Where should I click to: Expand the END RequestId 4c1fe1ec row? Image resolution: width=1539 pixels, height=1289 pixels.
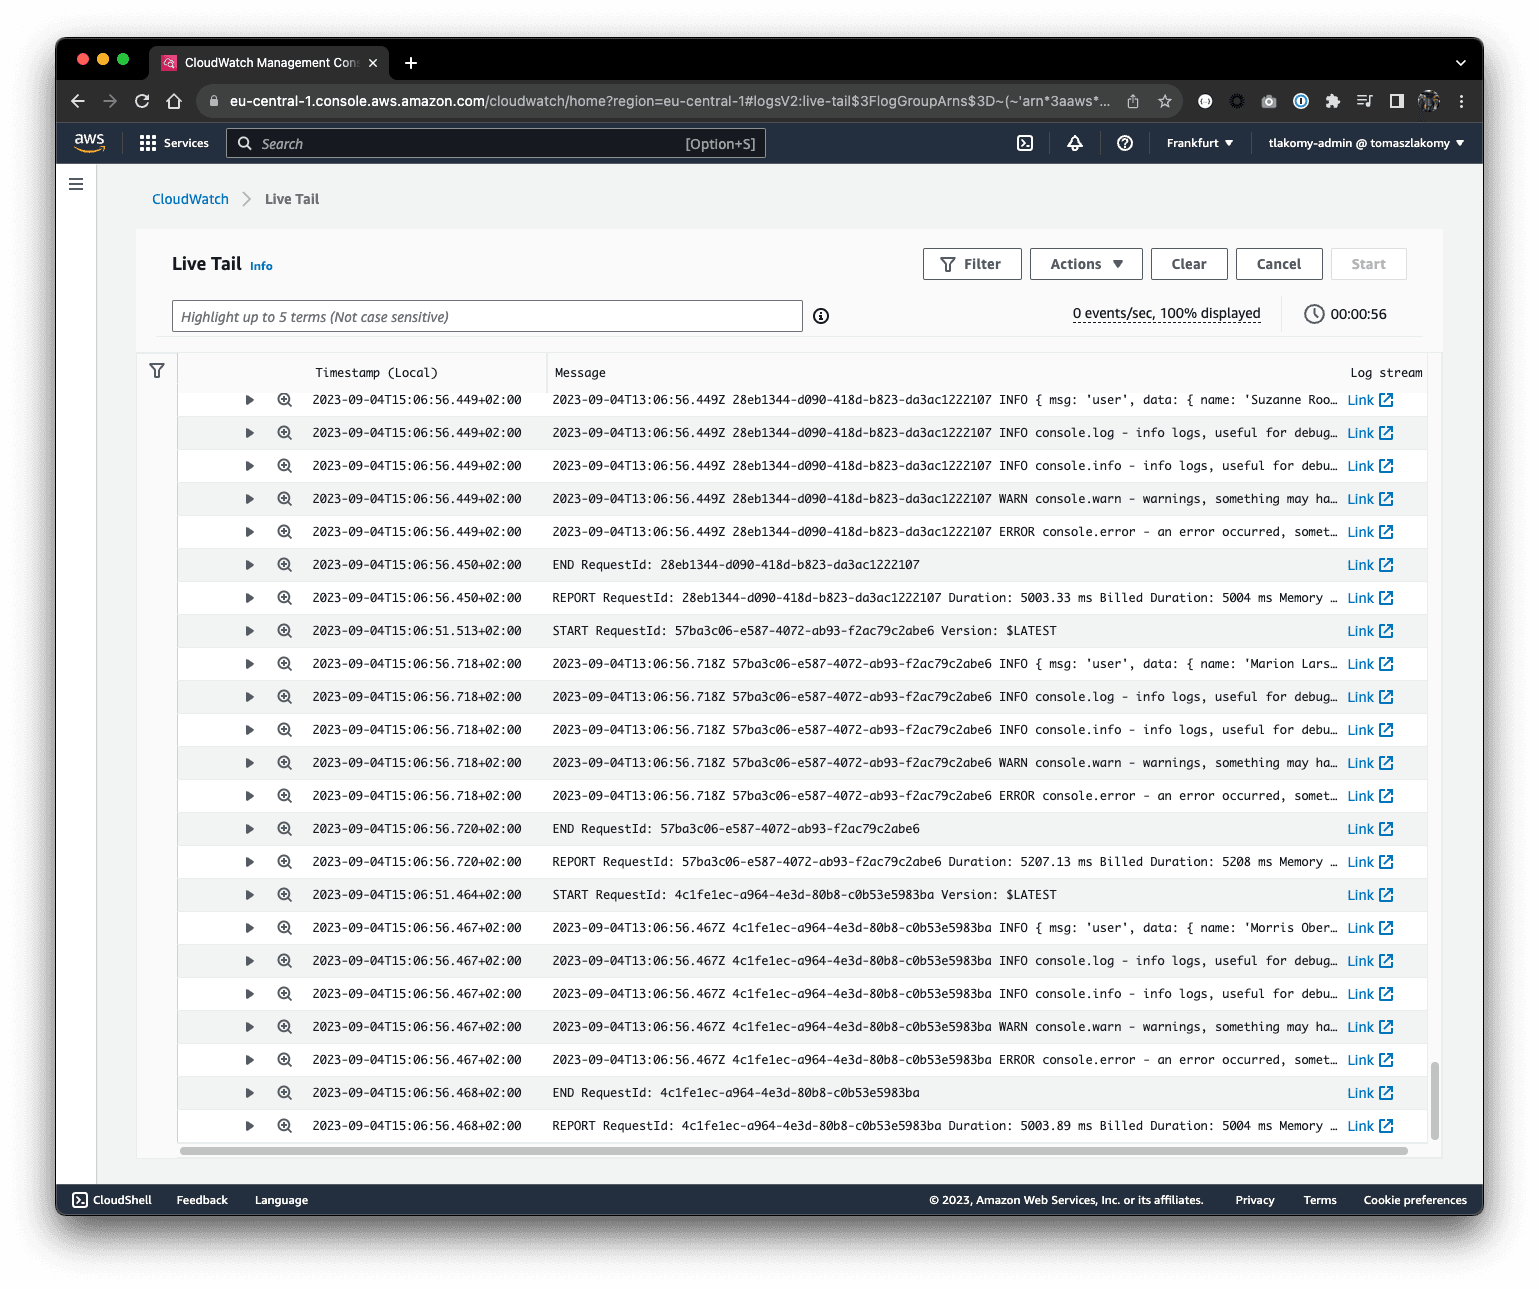click(x=250, y=1093)
